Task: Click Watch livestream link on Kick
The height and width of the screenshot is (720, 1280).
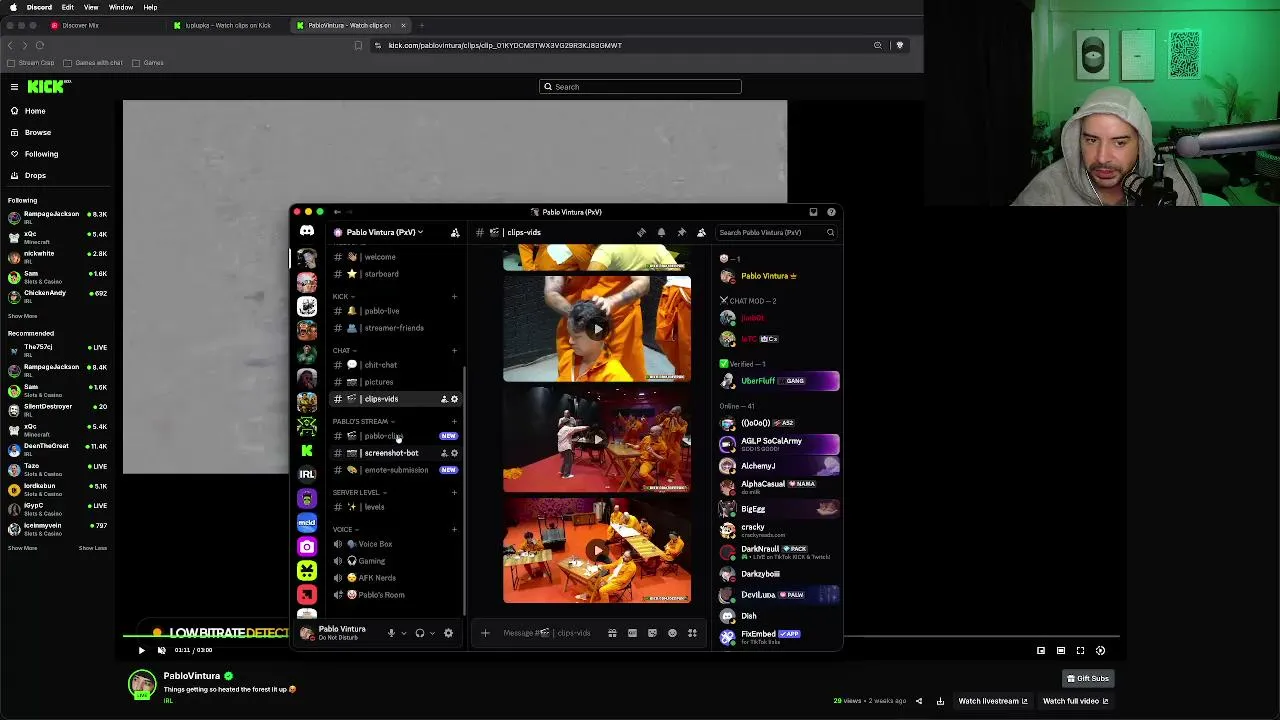Action: click(993, 701)
